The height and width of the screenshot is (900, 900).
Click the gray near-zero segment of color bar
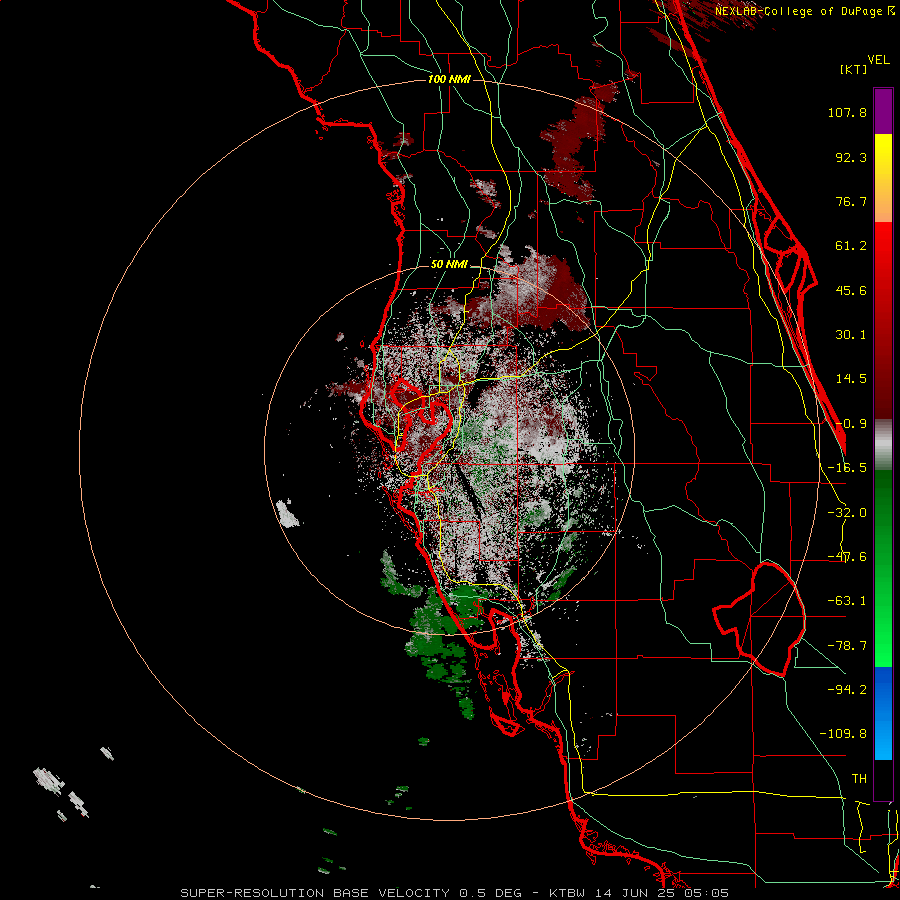coord(883,445)
